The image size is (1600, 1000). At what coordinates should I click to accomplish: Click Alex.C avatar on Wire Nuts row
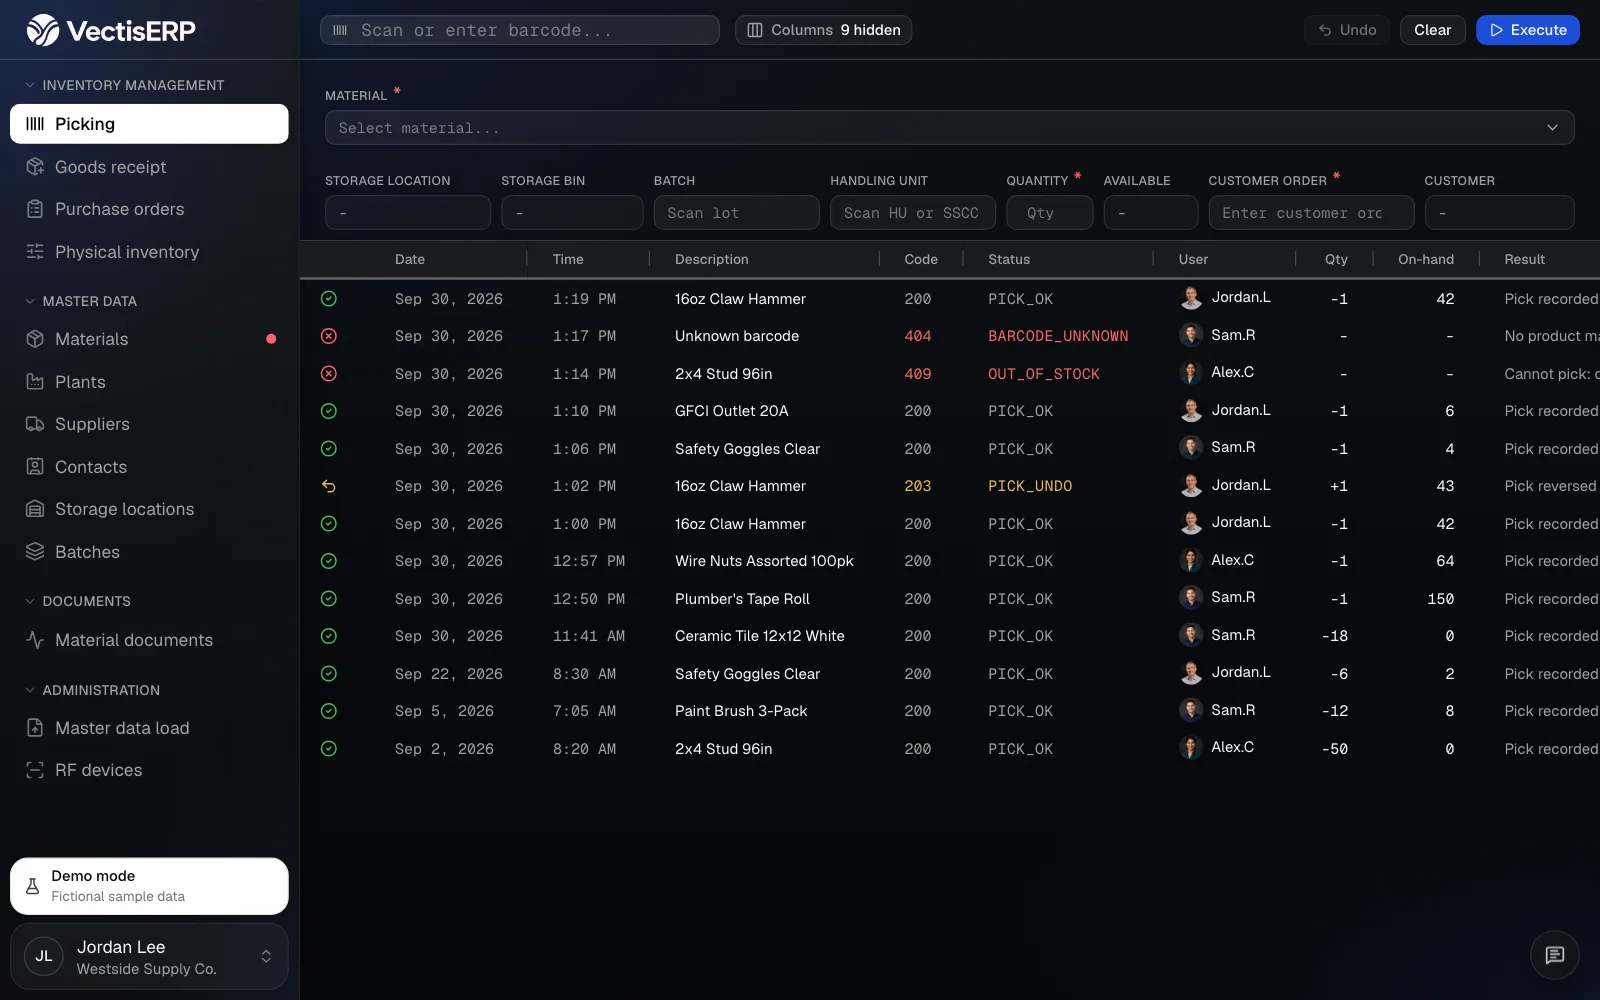1191,560
